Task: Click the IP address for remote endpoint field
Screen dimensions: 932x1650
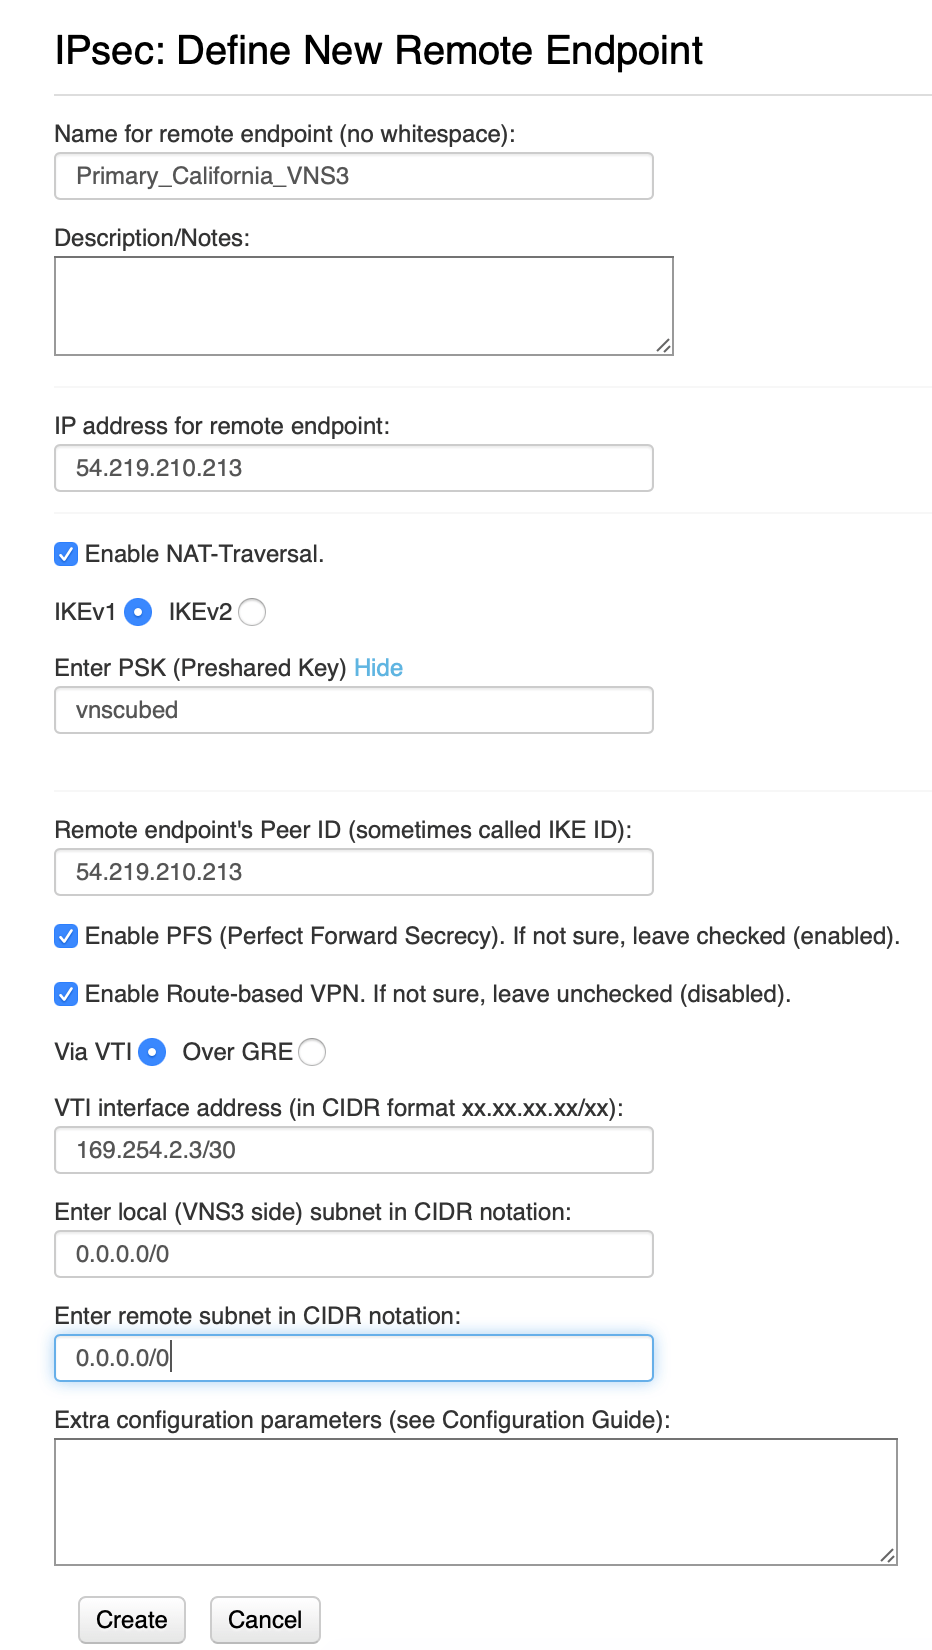Action: pos(353,467)
